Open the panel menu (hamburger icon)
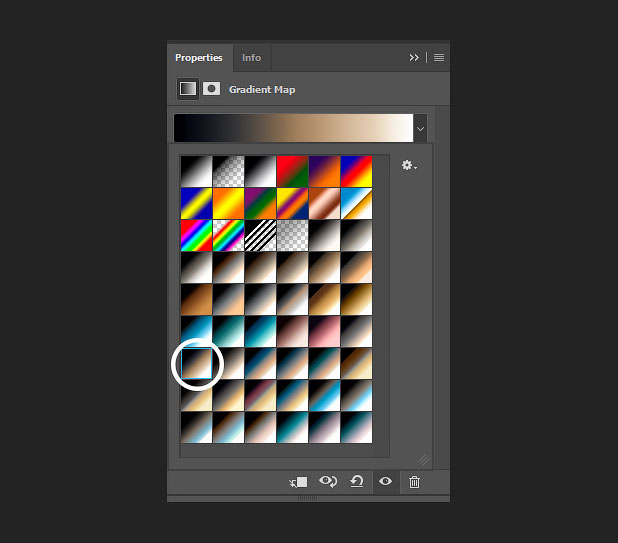Screen dimensions: 618x543 (x=439, y=58)
